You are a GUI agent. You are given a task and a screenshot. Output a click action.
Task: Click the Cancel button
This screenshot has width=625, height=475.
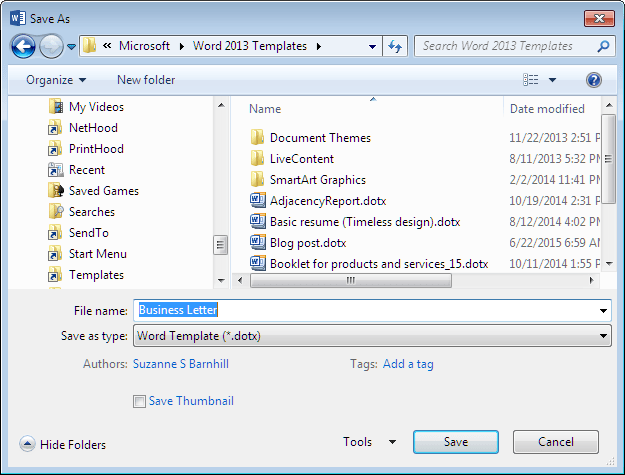(556, 442)
